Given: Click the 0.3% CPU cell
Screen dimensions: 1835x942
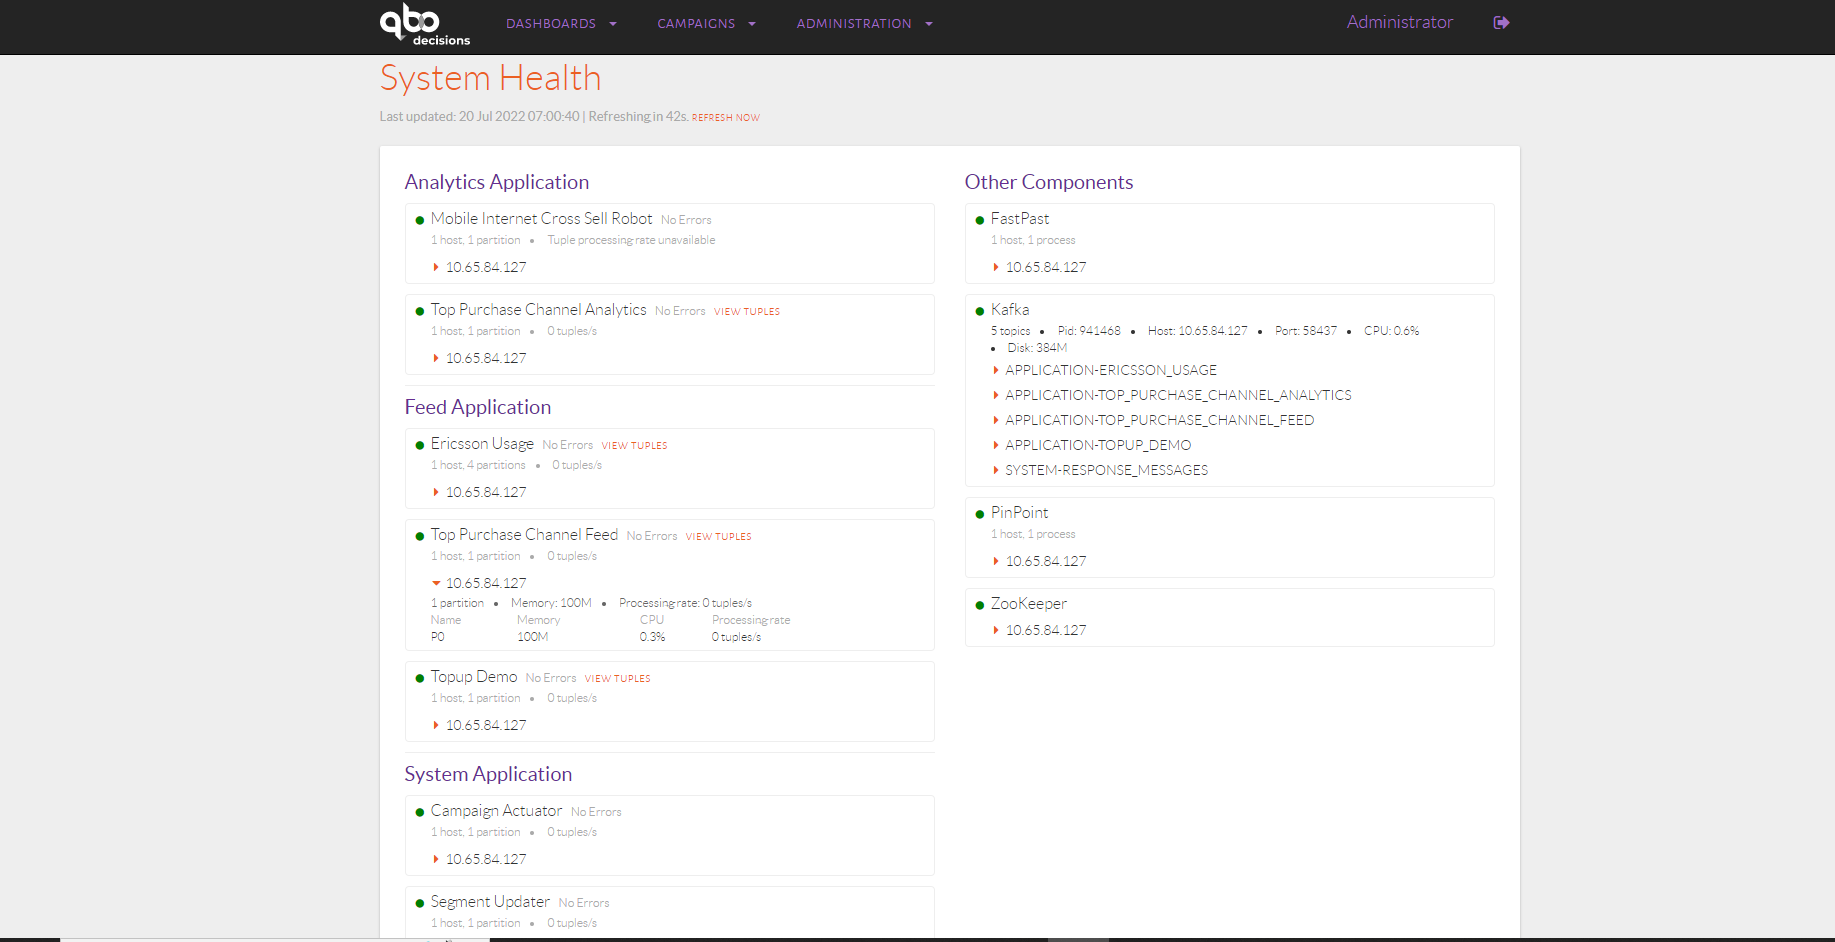Looking at the screenshot, I should point(652,637).
